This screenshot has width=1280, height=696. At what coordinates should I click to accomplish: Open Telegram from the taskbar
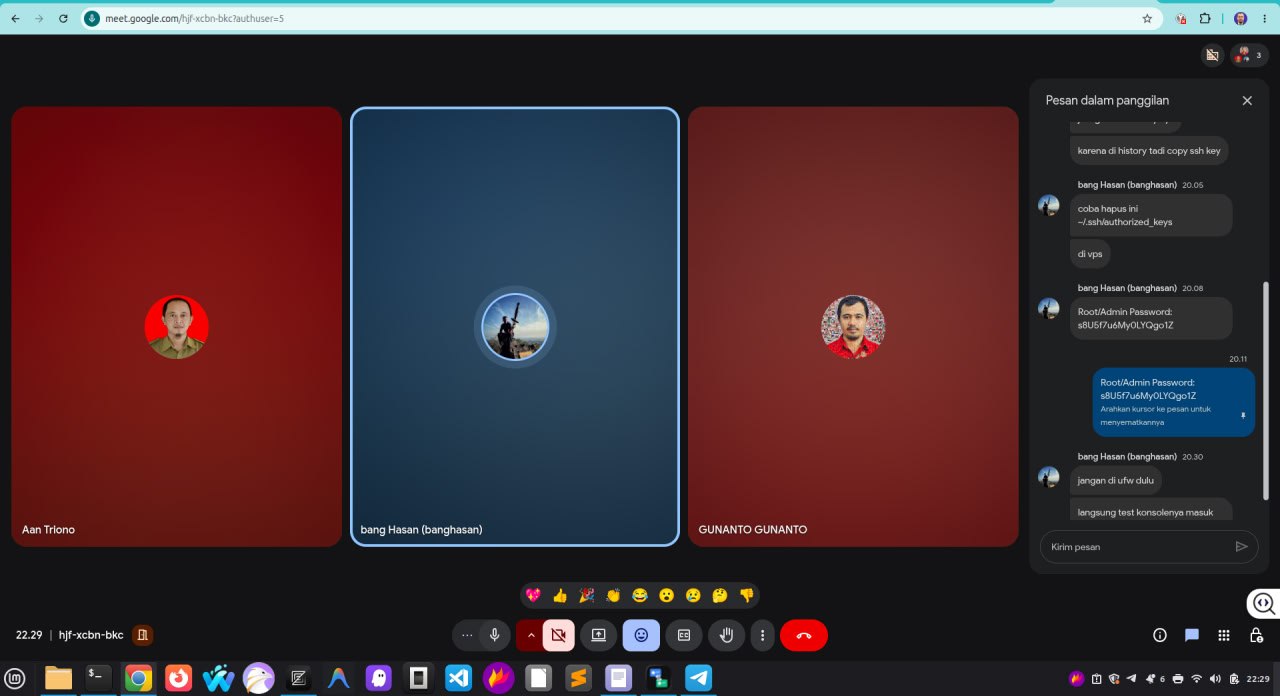click(x=698, y=678)
